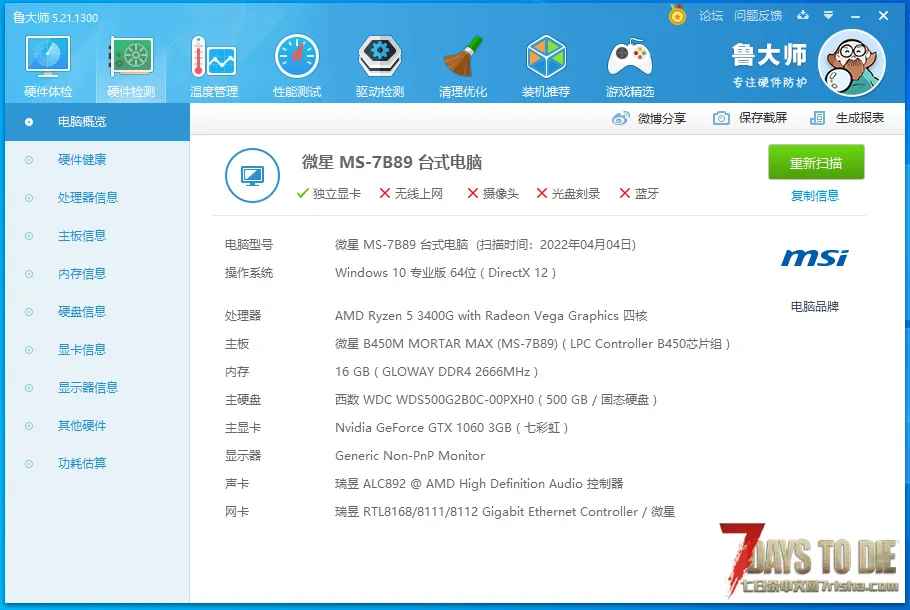The image size is (910, 610).
Task: Click the 生成报表 report icon
Action: pos(817,118)
